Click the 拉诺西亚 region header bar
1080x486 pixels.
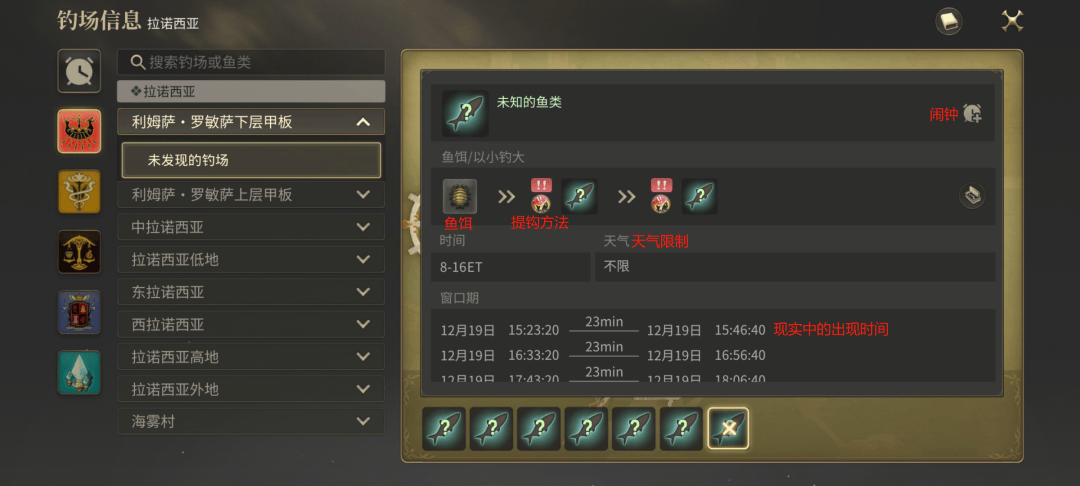(251, 91)
